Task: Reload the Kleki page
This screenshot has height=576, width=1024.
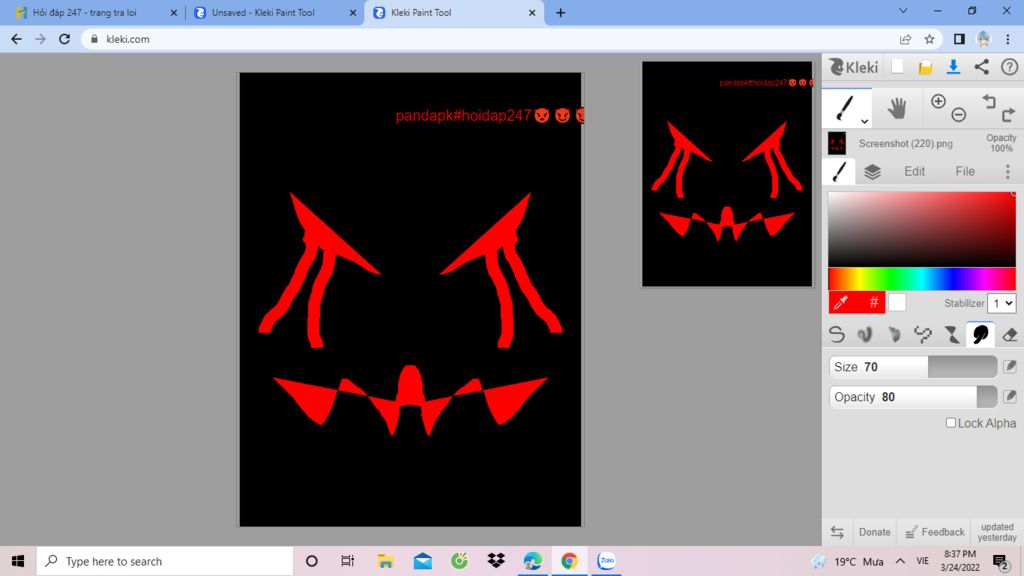Action: pos(64,39)
